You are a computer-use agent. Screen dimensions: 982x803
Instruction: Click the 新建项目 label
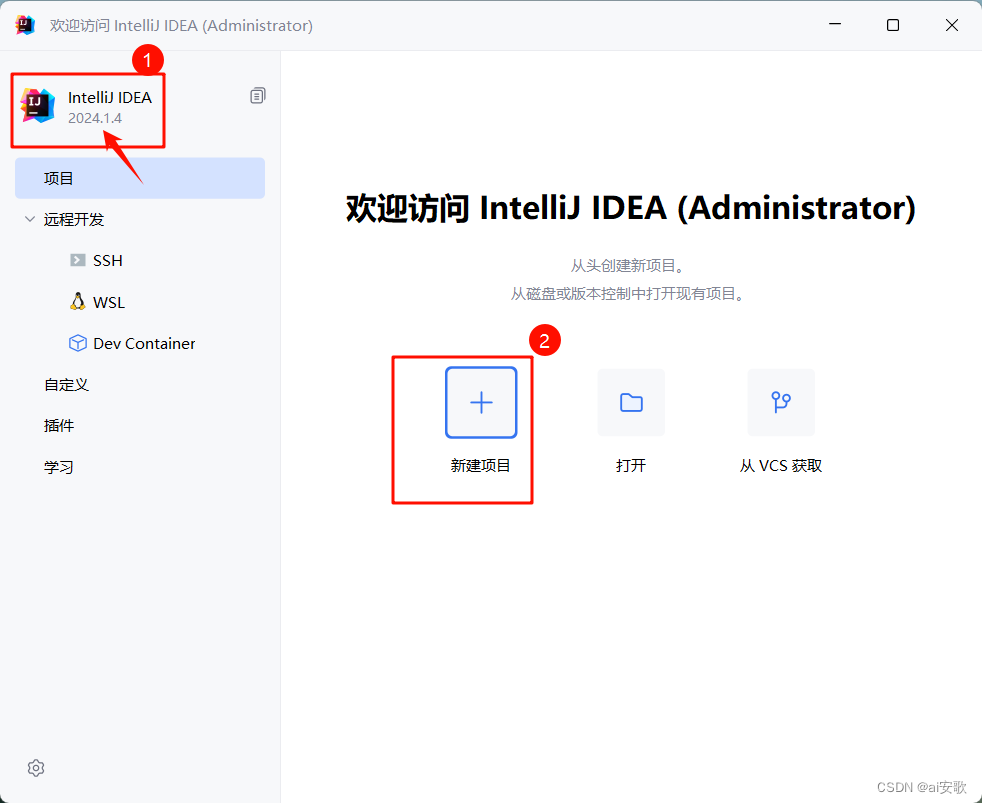[x=480, y=465]
